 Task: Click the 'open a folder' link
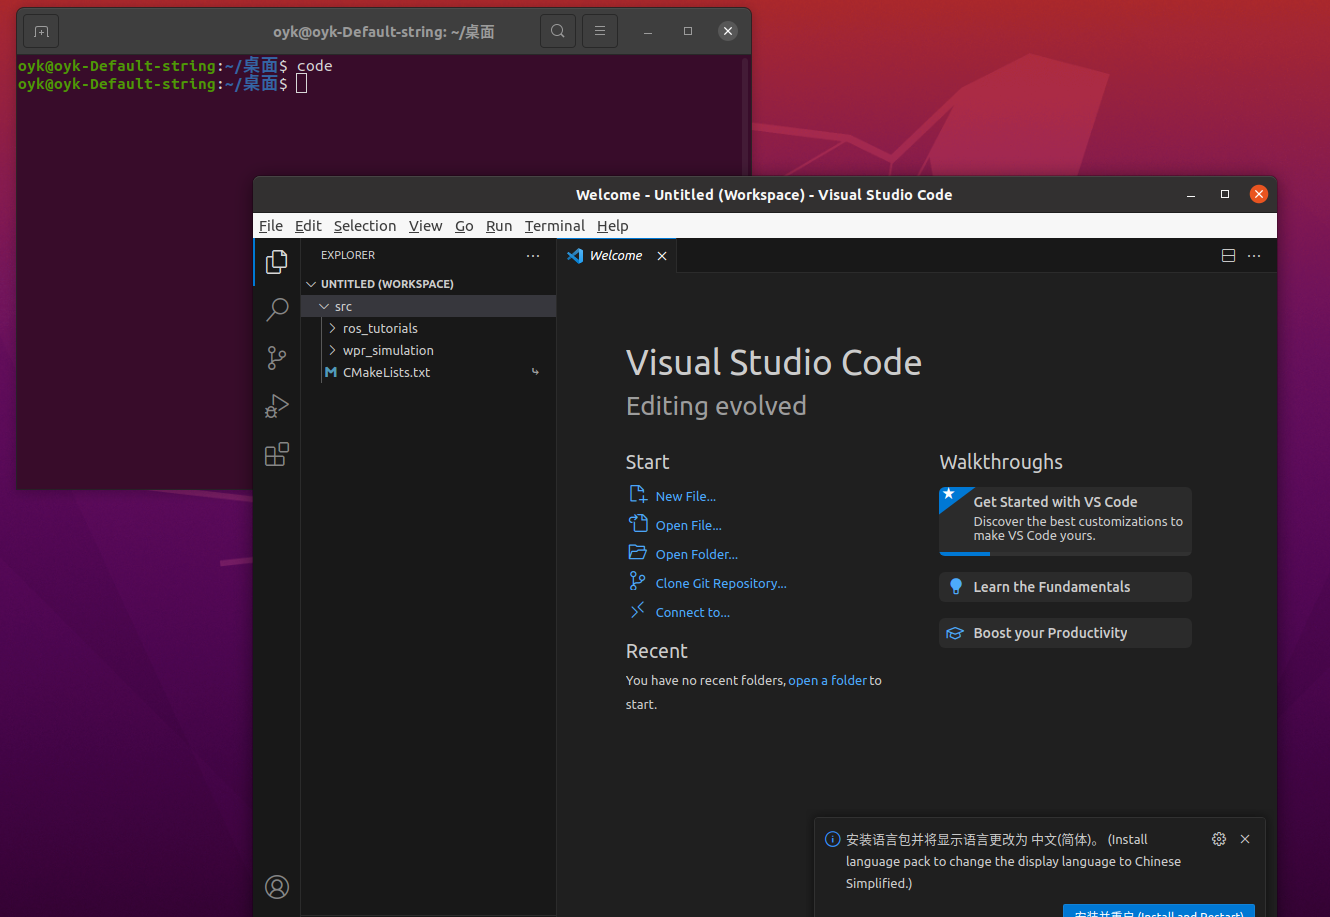coord(828,680)
